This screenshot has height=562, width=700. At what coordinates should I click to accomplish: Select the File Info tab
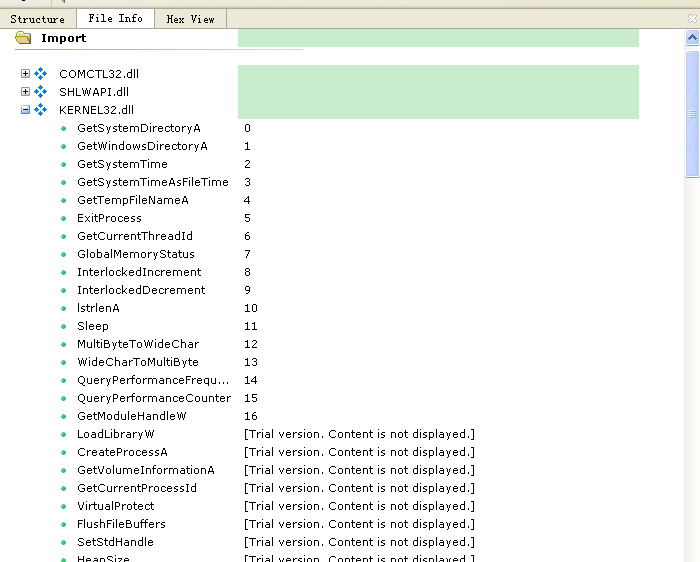point(116,19)
